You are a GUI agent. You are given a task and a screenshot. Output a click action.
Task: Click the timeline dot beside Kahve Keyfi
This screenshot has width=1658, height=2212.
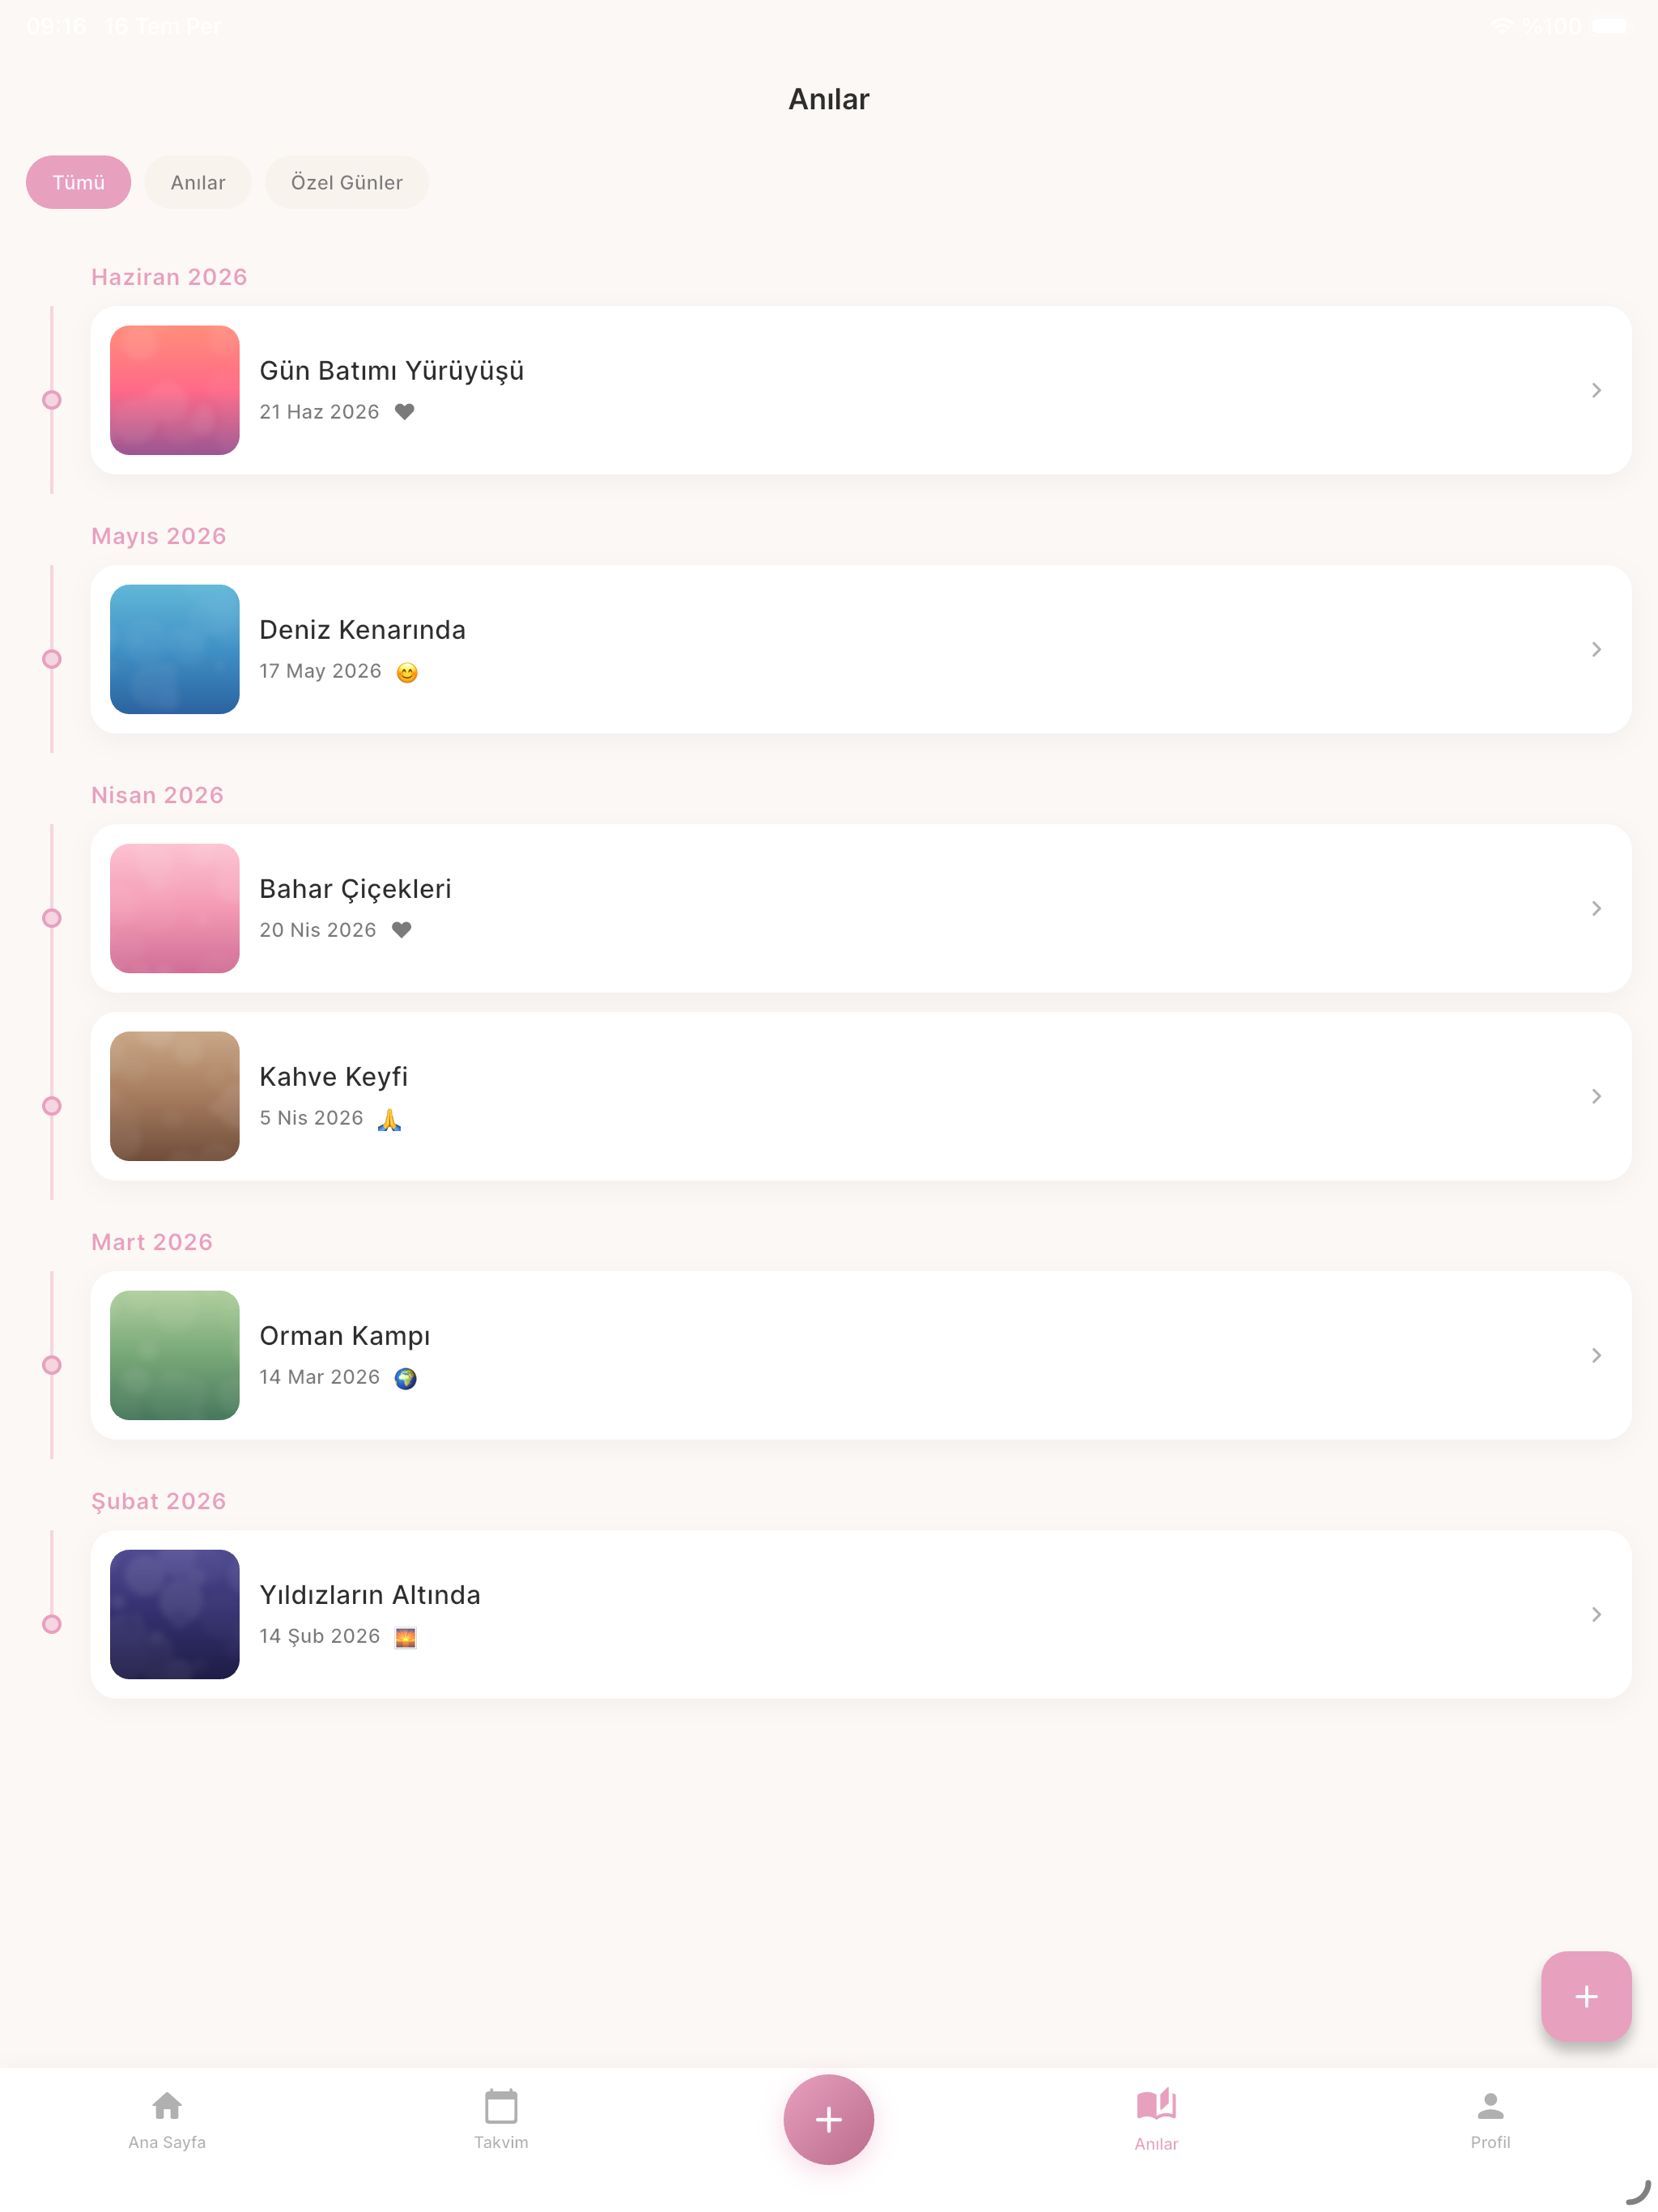click(52, 1106)
